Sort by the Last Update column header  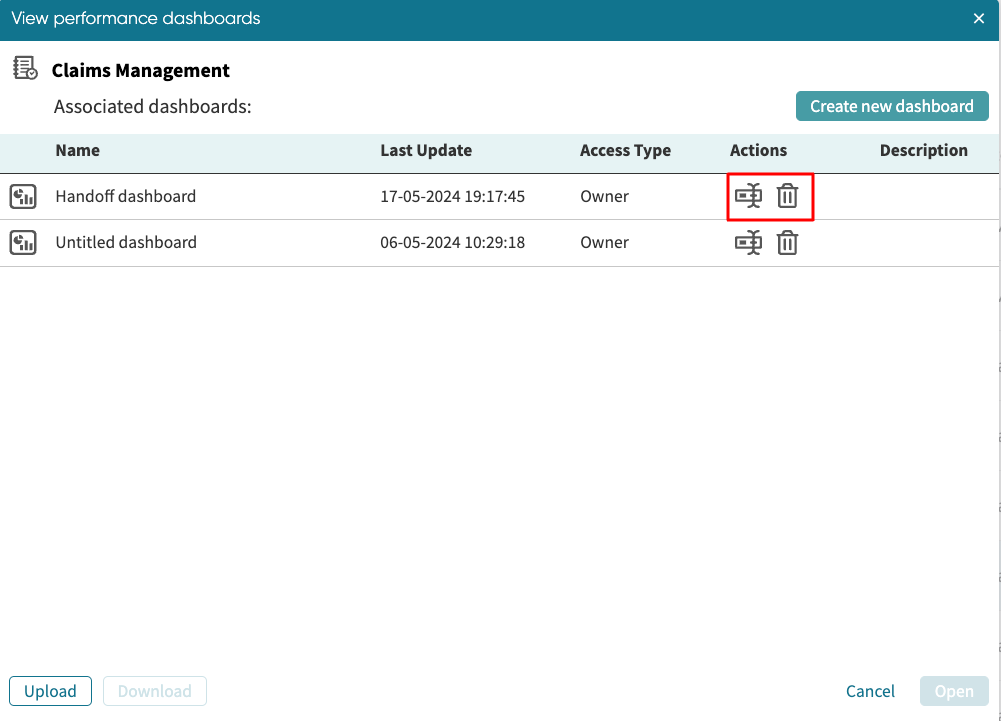click(426, 150)
